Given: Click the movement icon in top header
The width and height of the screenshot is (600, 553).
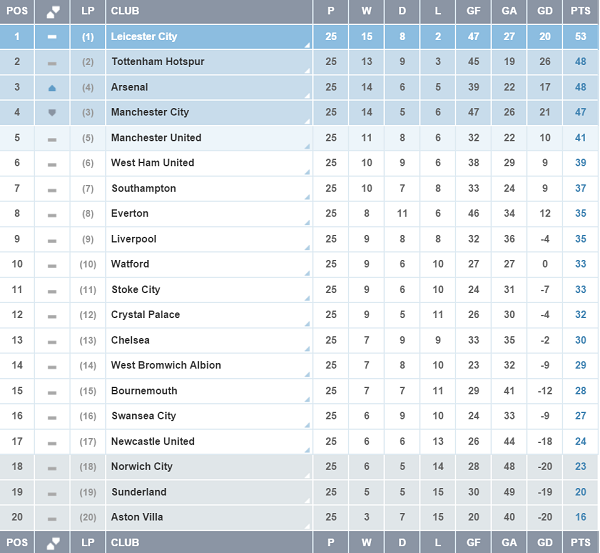Looking at the screenshot, I should (52, 12).
